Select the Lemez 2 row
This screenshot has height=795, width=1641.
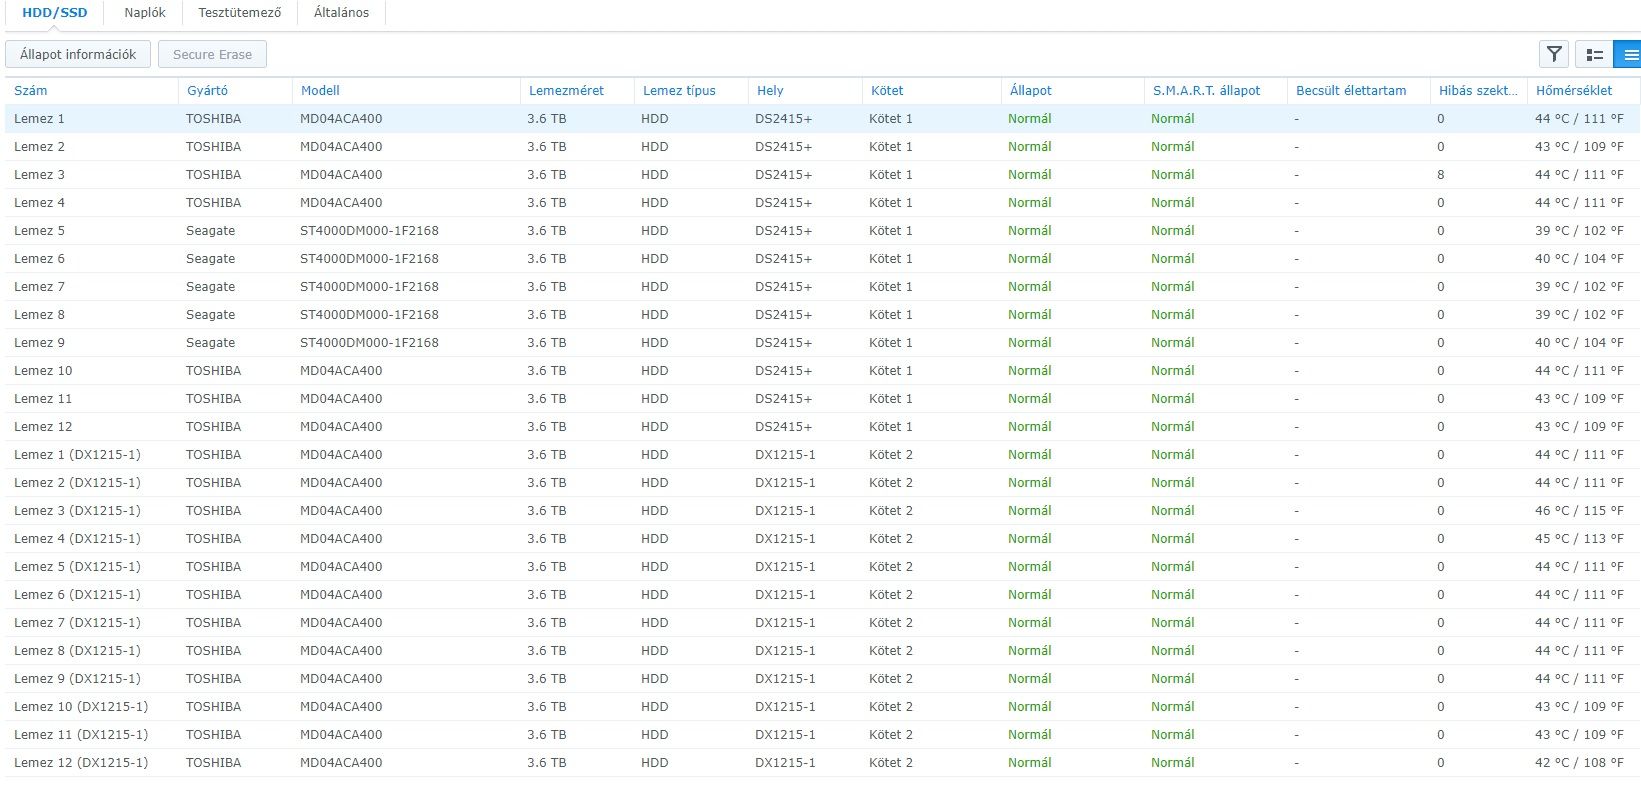[823, 146]
